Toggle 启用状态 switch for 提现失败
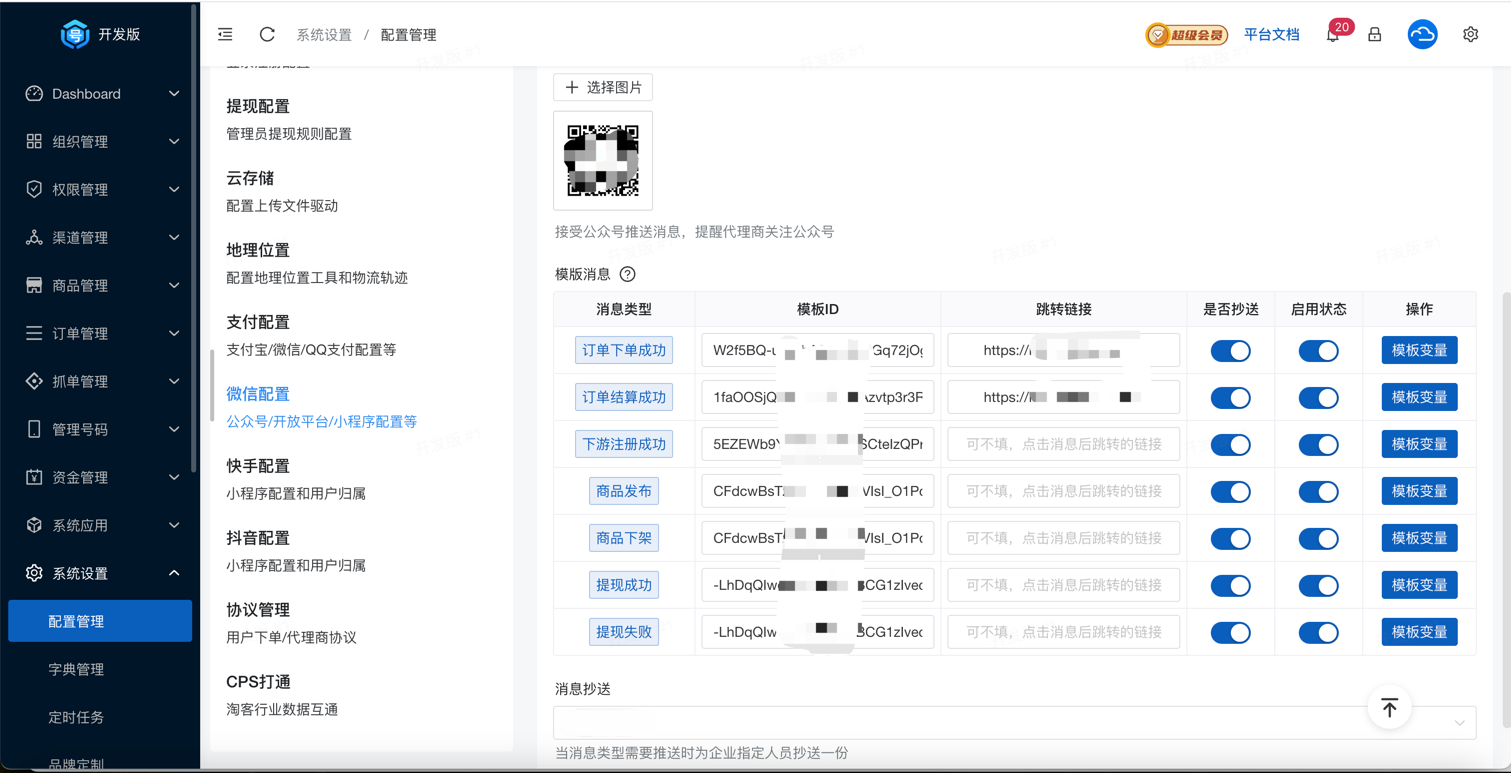This screenshot has height=773, width=1511. click(x=1318, y=633)
